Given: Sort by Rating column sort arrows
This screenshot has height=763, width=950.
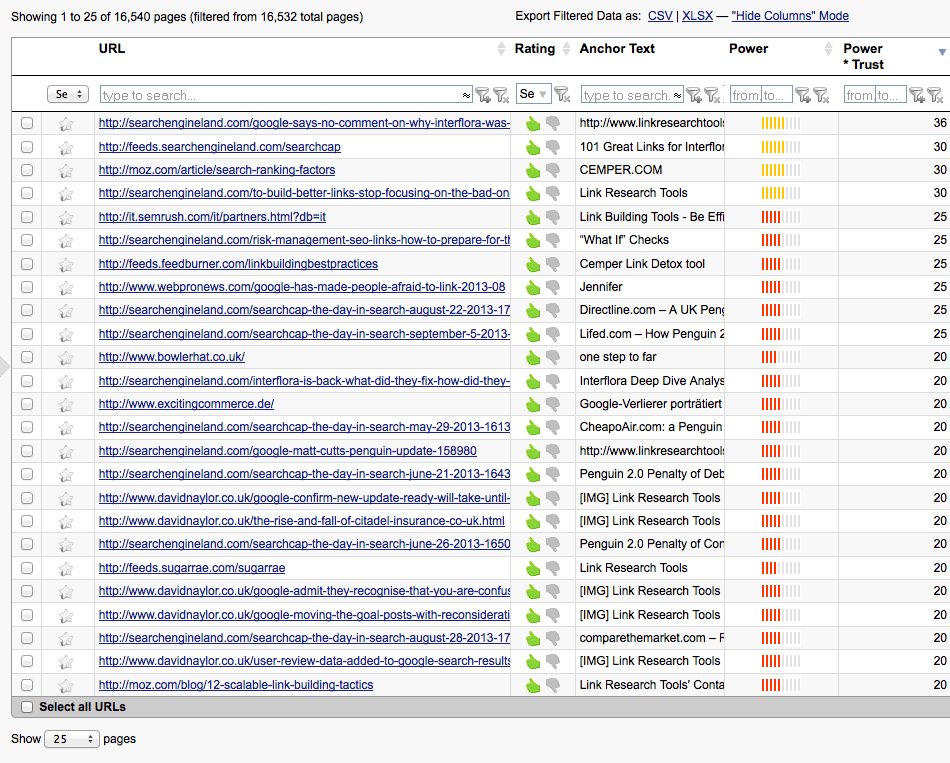Looking at the screenshot, I should coord(566,48).
